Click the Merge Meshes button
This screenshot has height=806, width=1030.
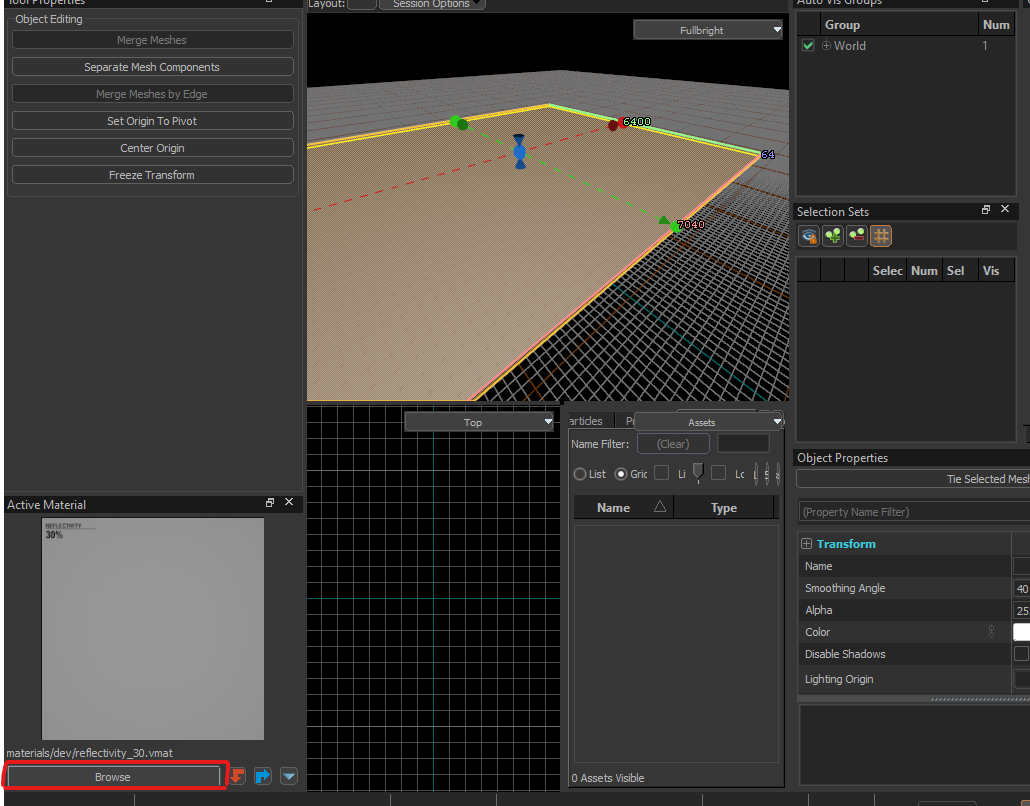[152, 40]
